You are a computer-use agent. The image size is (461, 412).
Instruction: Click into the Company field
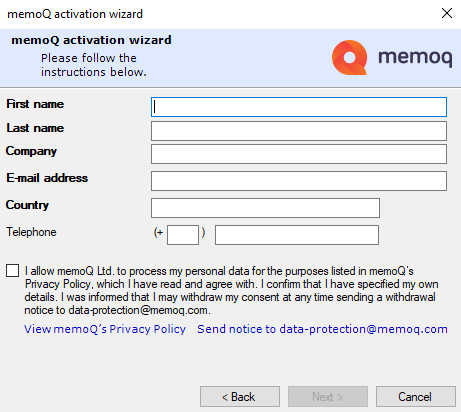tap(299, 154)
